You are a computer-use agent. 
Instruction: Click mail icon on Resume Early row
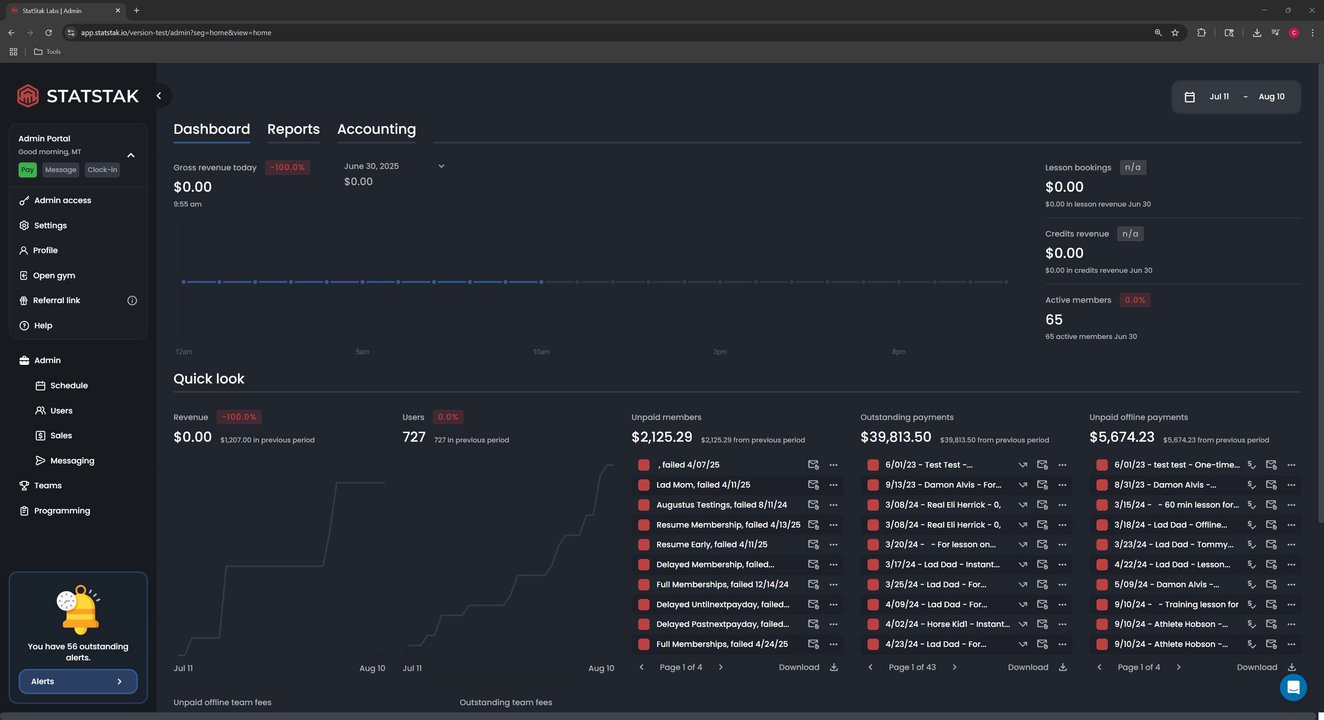[x=813, y=545]
